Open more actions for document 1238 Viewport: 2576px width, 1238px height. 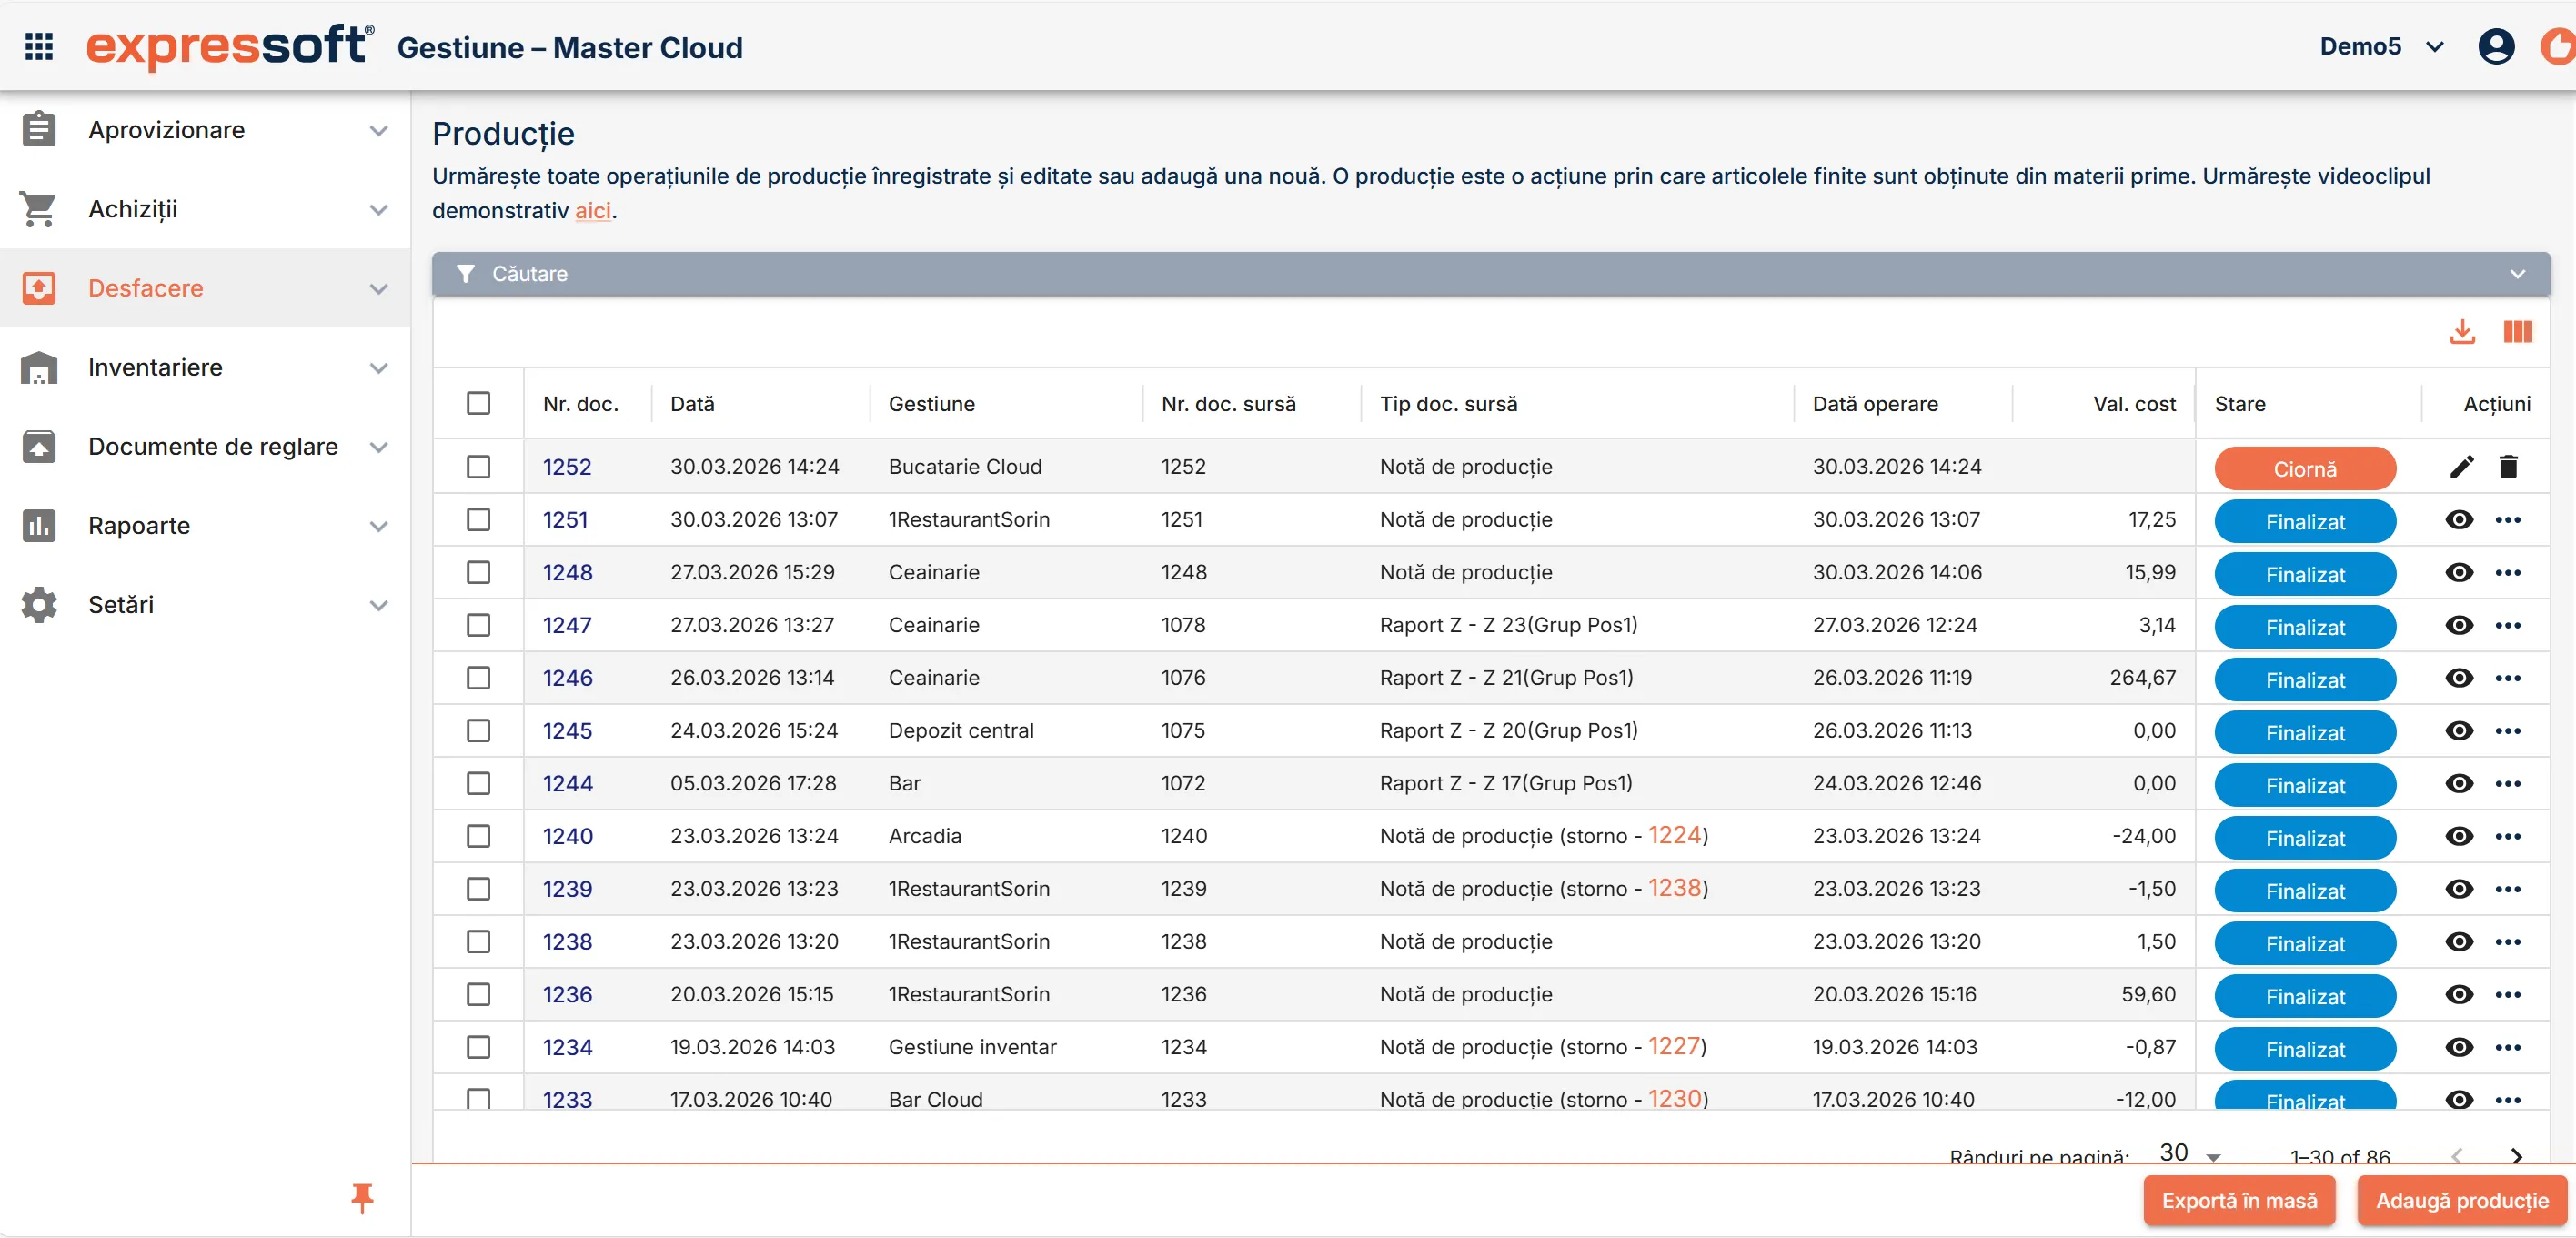pyautogui.click(x=2507, y=942)
